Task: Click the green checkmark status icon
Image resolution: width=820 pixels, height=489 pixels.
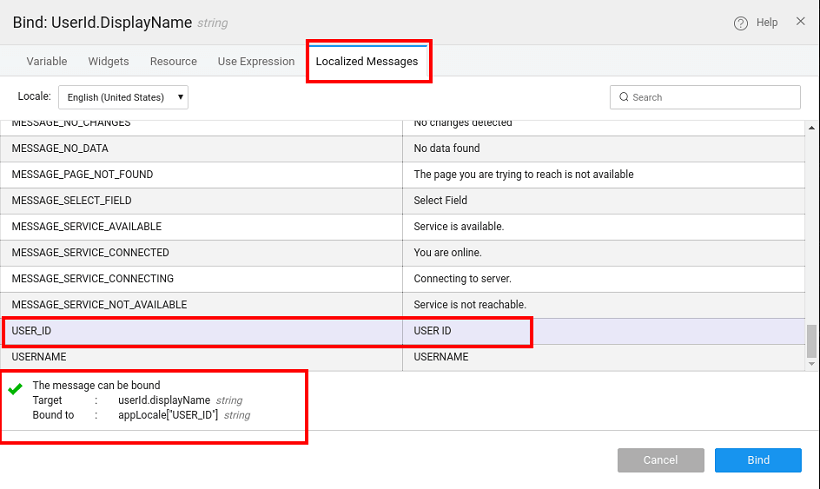Action: [15, 388]
